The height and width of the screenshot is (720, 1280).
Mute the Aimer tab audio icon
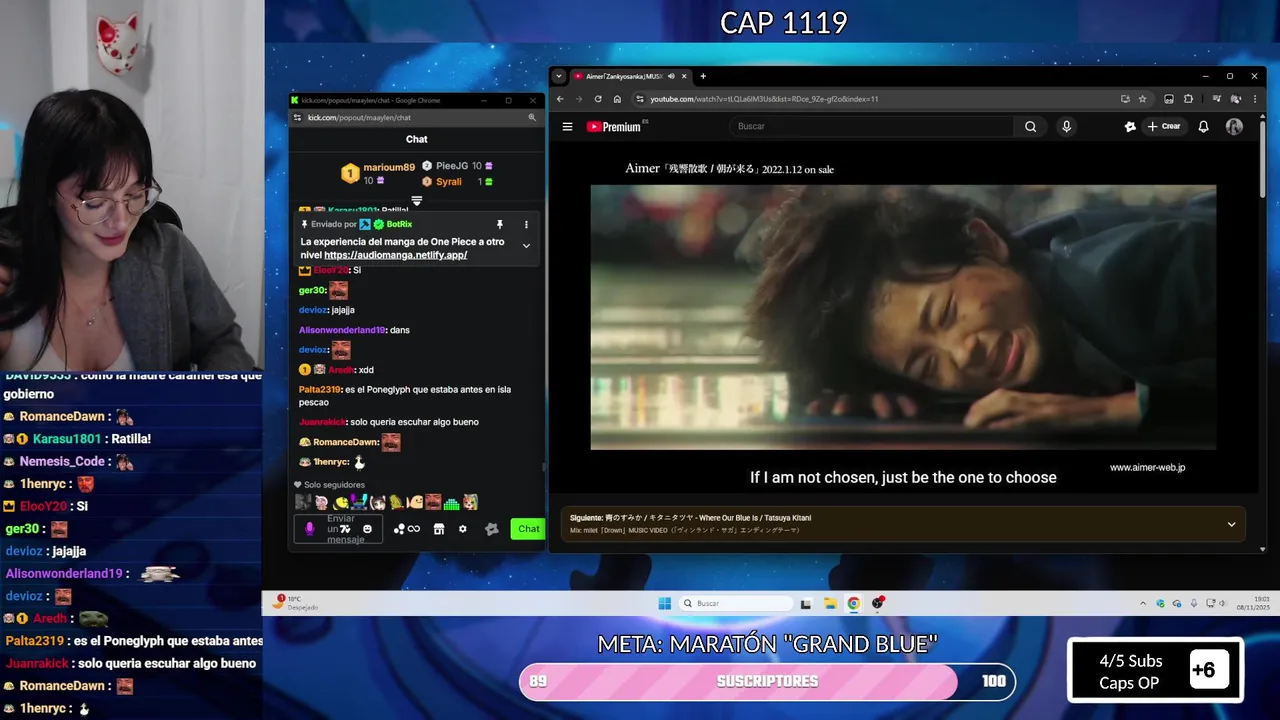coord(671,76)
